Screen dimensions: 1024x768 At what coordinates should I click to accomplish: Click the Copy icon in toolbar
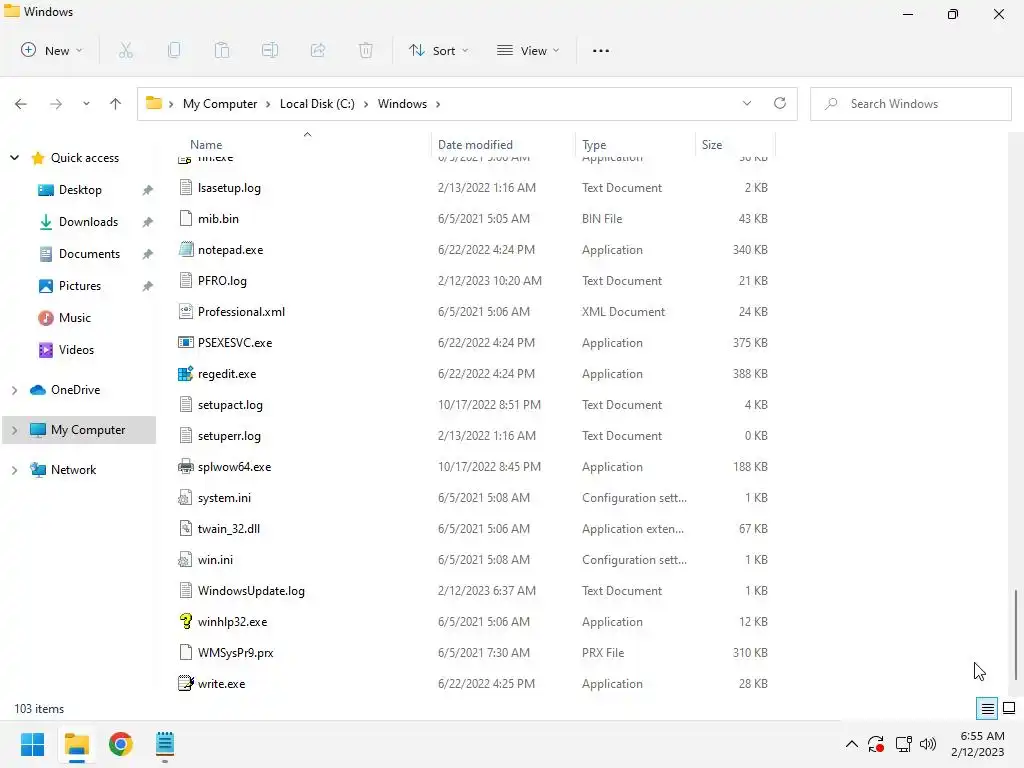click(x=174, y=50)
